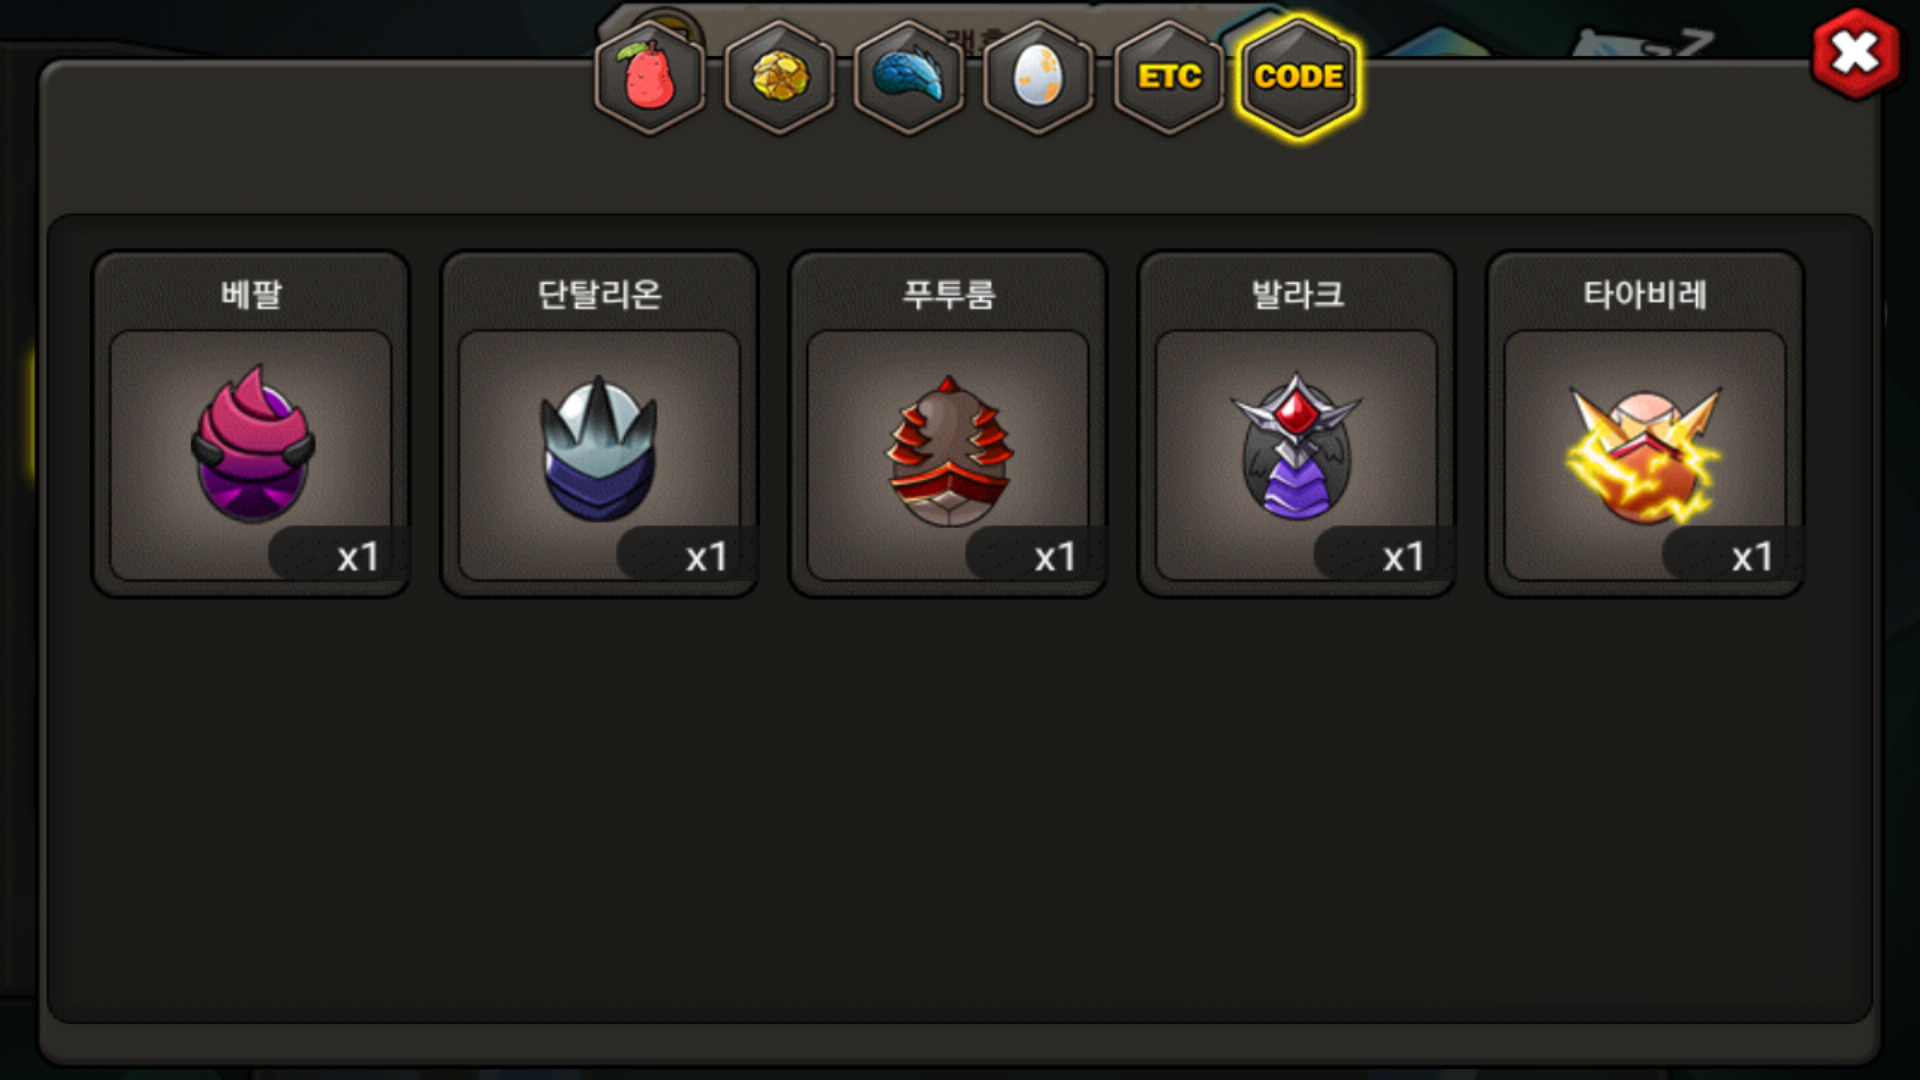Click the 단탈리온 card title
Screen dimensions: 1920x1080
click(x=599, y=294)
